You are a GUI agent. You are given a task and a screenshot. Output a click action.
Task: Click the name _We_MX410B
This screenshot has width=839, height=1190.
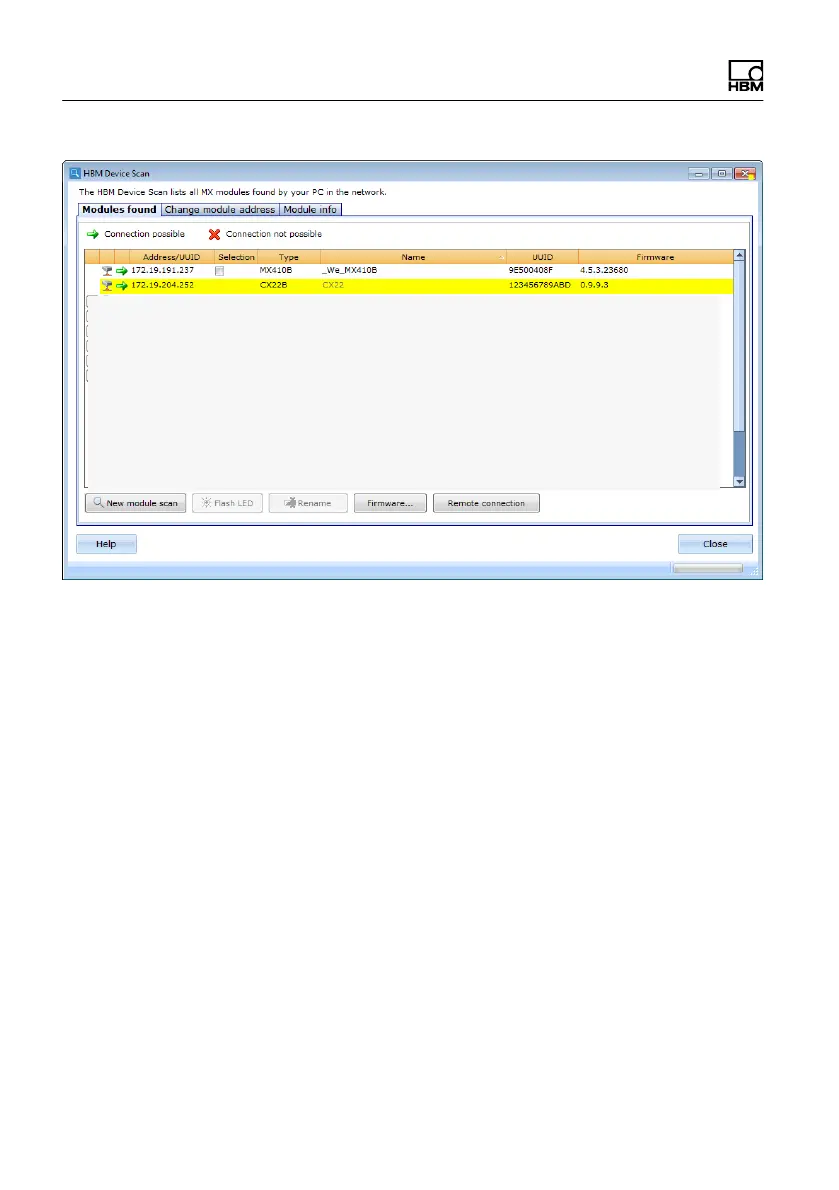pyautogui.click(x=350, y=270)
